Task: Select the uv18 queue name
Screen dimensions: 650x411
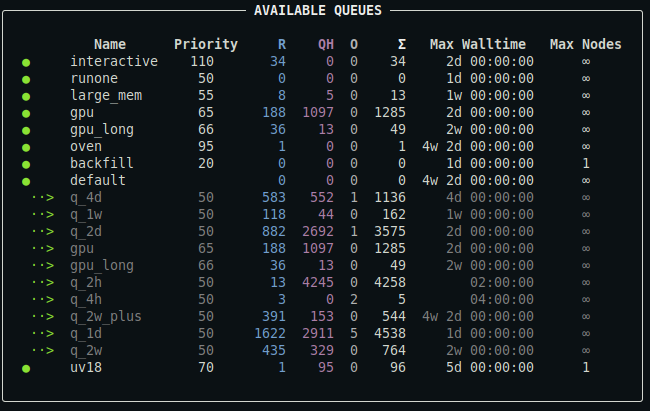Action: coord(86,367)
